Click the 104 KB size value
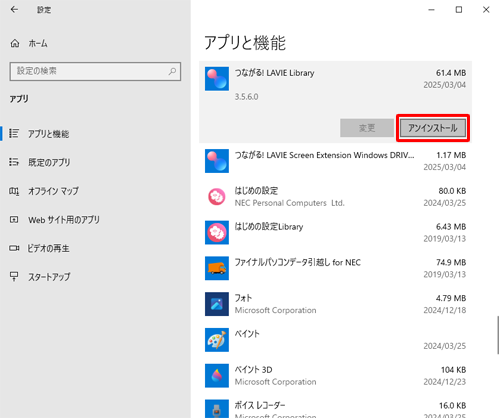 point(453,370)
